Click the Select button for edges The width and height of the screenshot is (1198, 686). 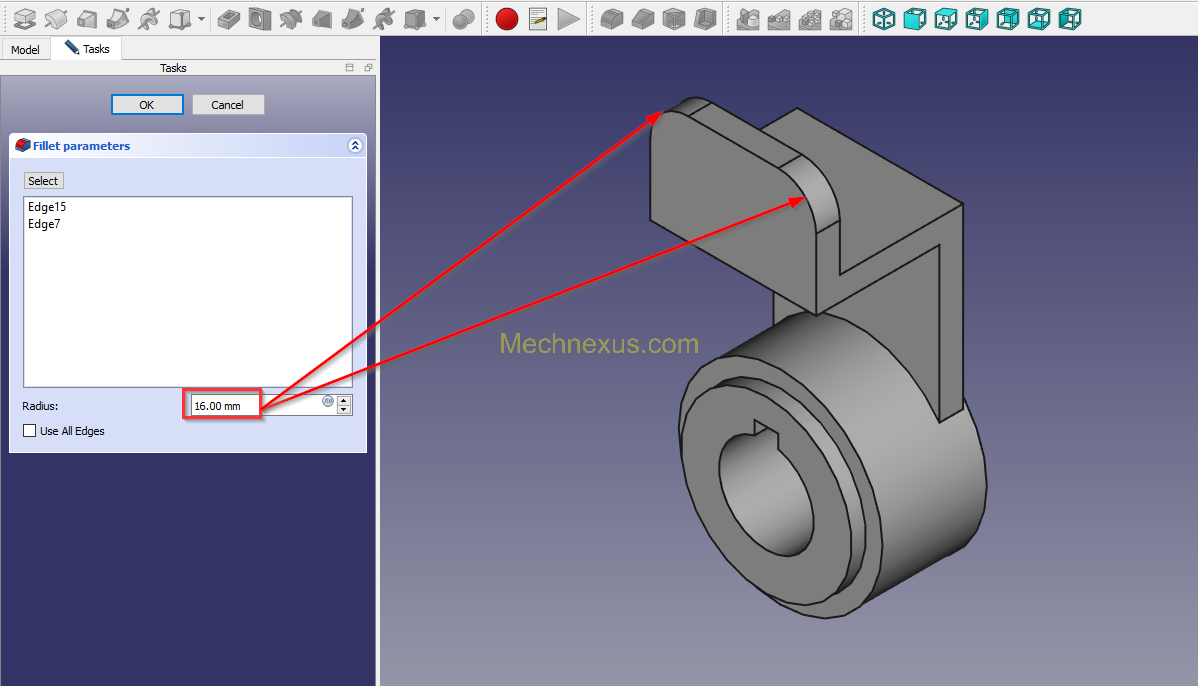click(x=43, y=181)
